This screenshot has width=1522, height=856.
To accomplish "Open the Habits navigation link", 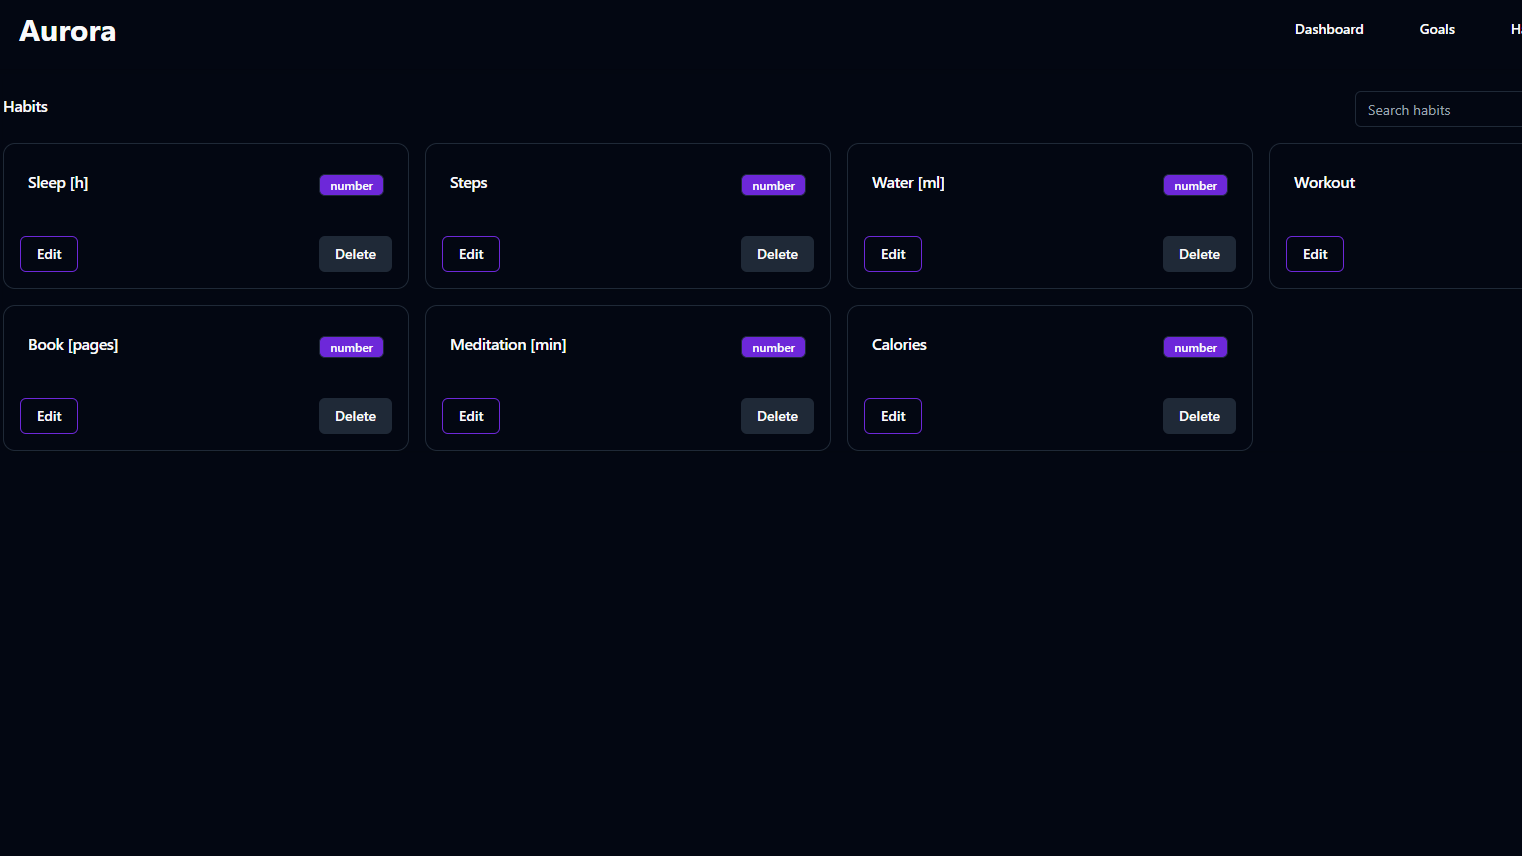I will [1515, 29].
